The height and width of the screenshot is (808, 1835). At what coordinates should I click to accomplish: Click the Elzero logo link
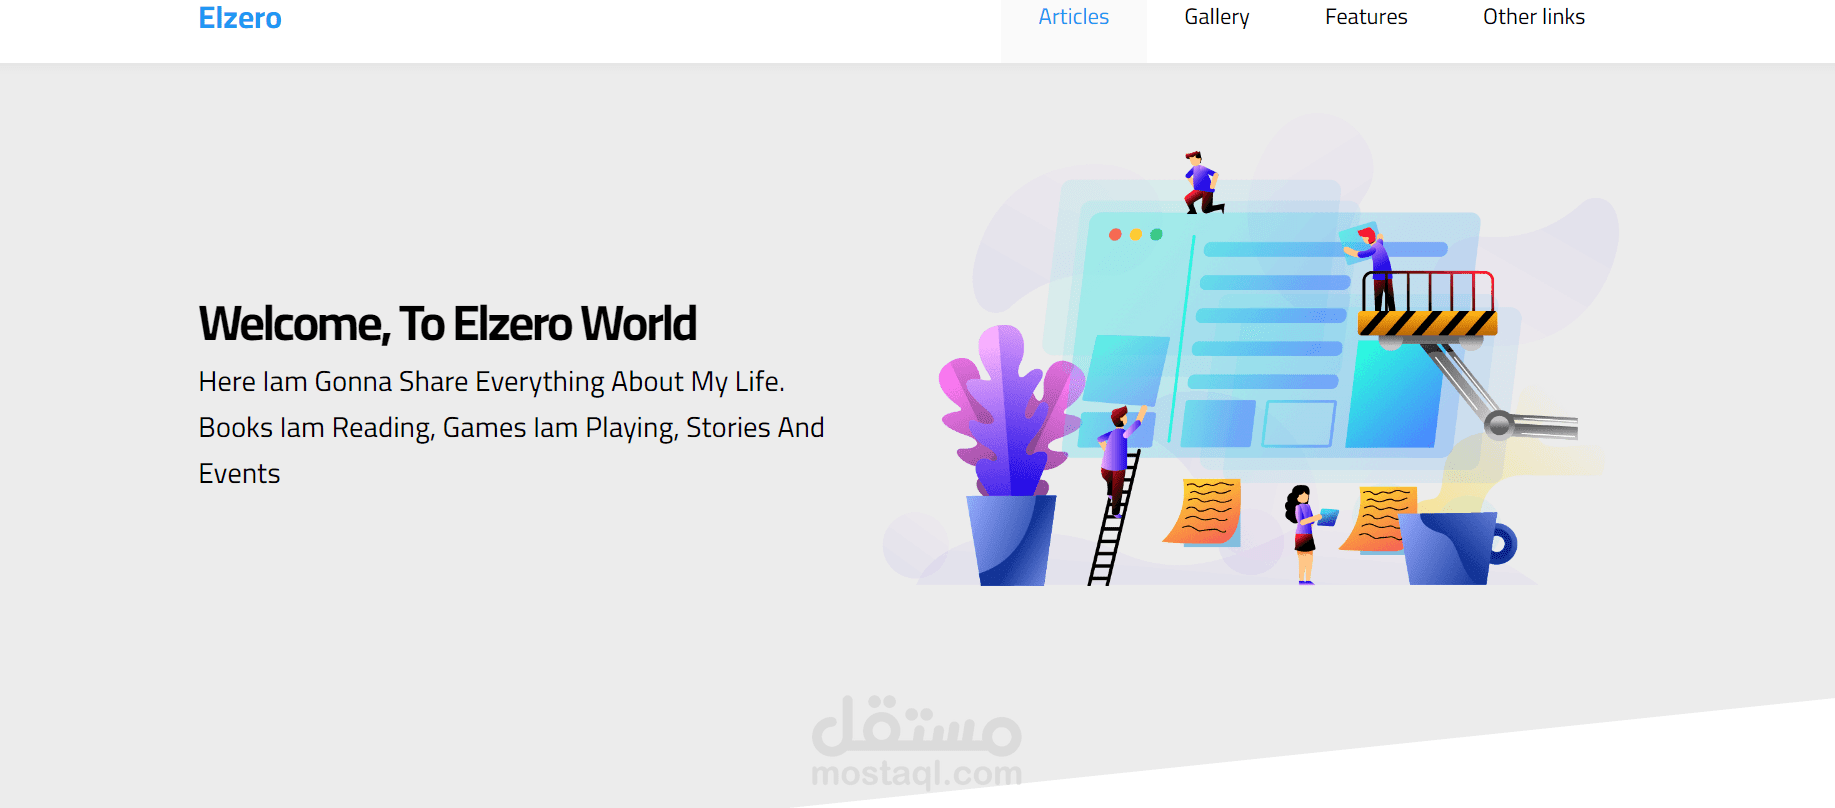pos(240,18)
